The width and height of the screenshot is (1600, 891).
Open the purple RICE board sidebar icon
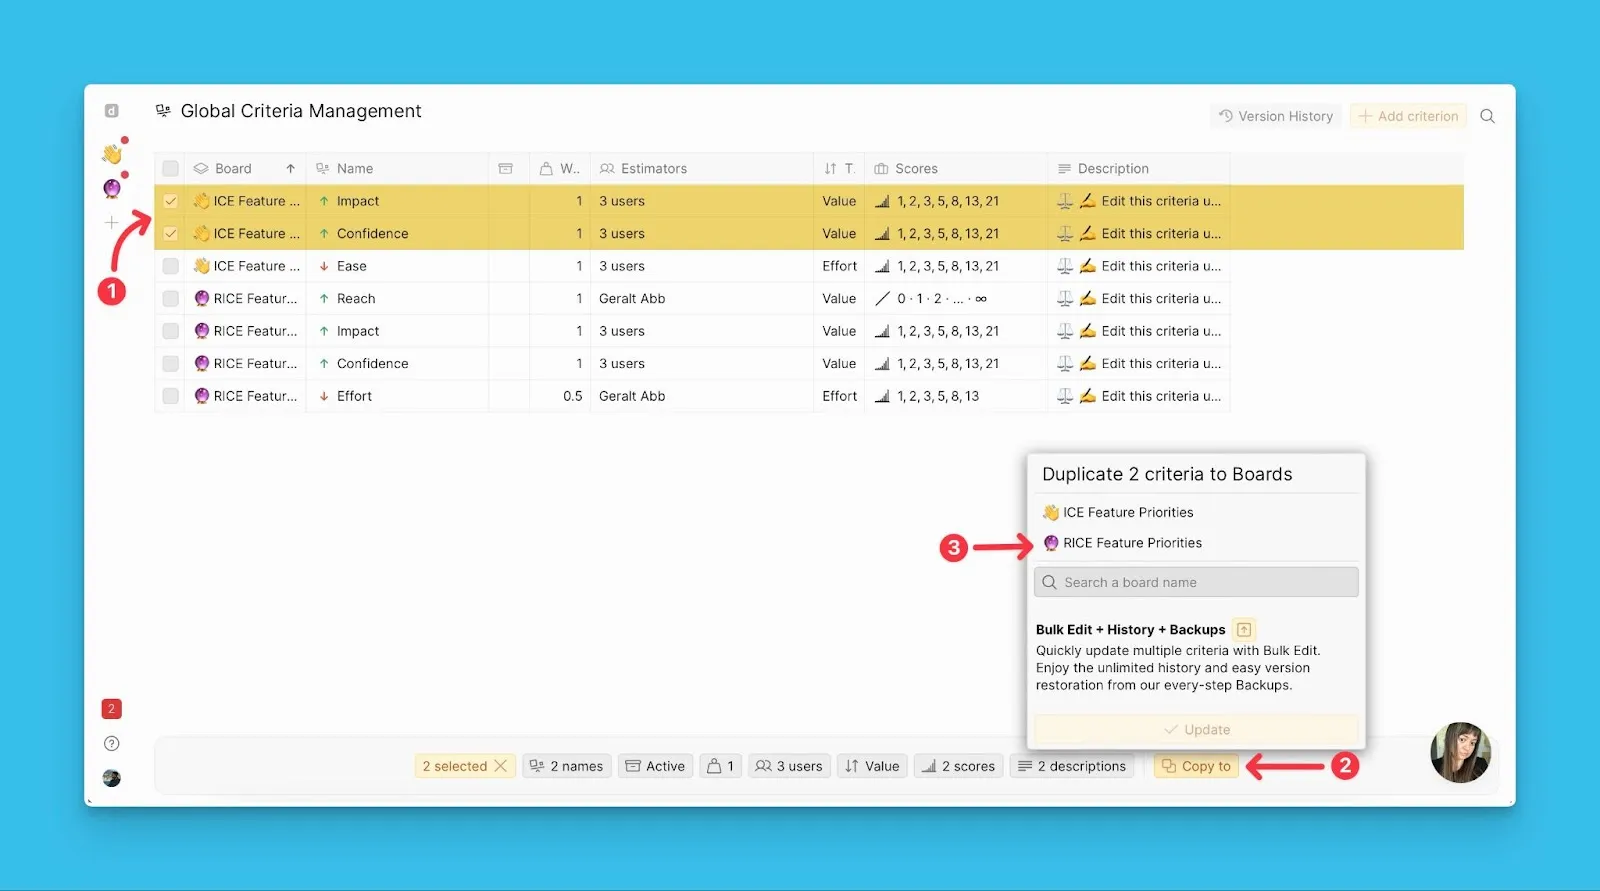tap(112, 189)
